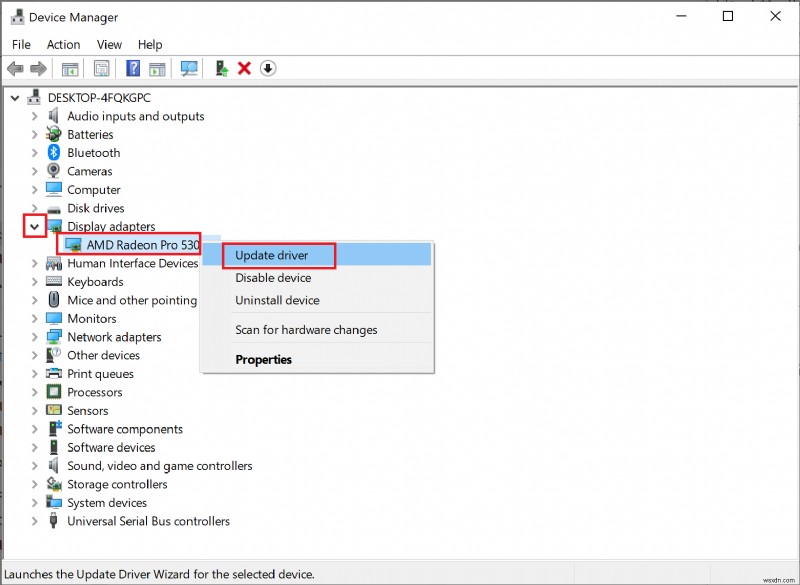This screenshot has height=585, width=800.
Task: Expand the Other devices category
Action: (x=34, y=355)
